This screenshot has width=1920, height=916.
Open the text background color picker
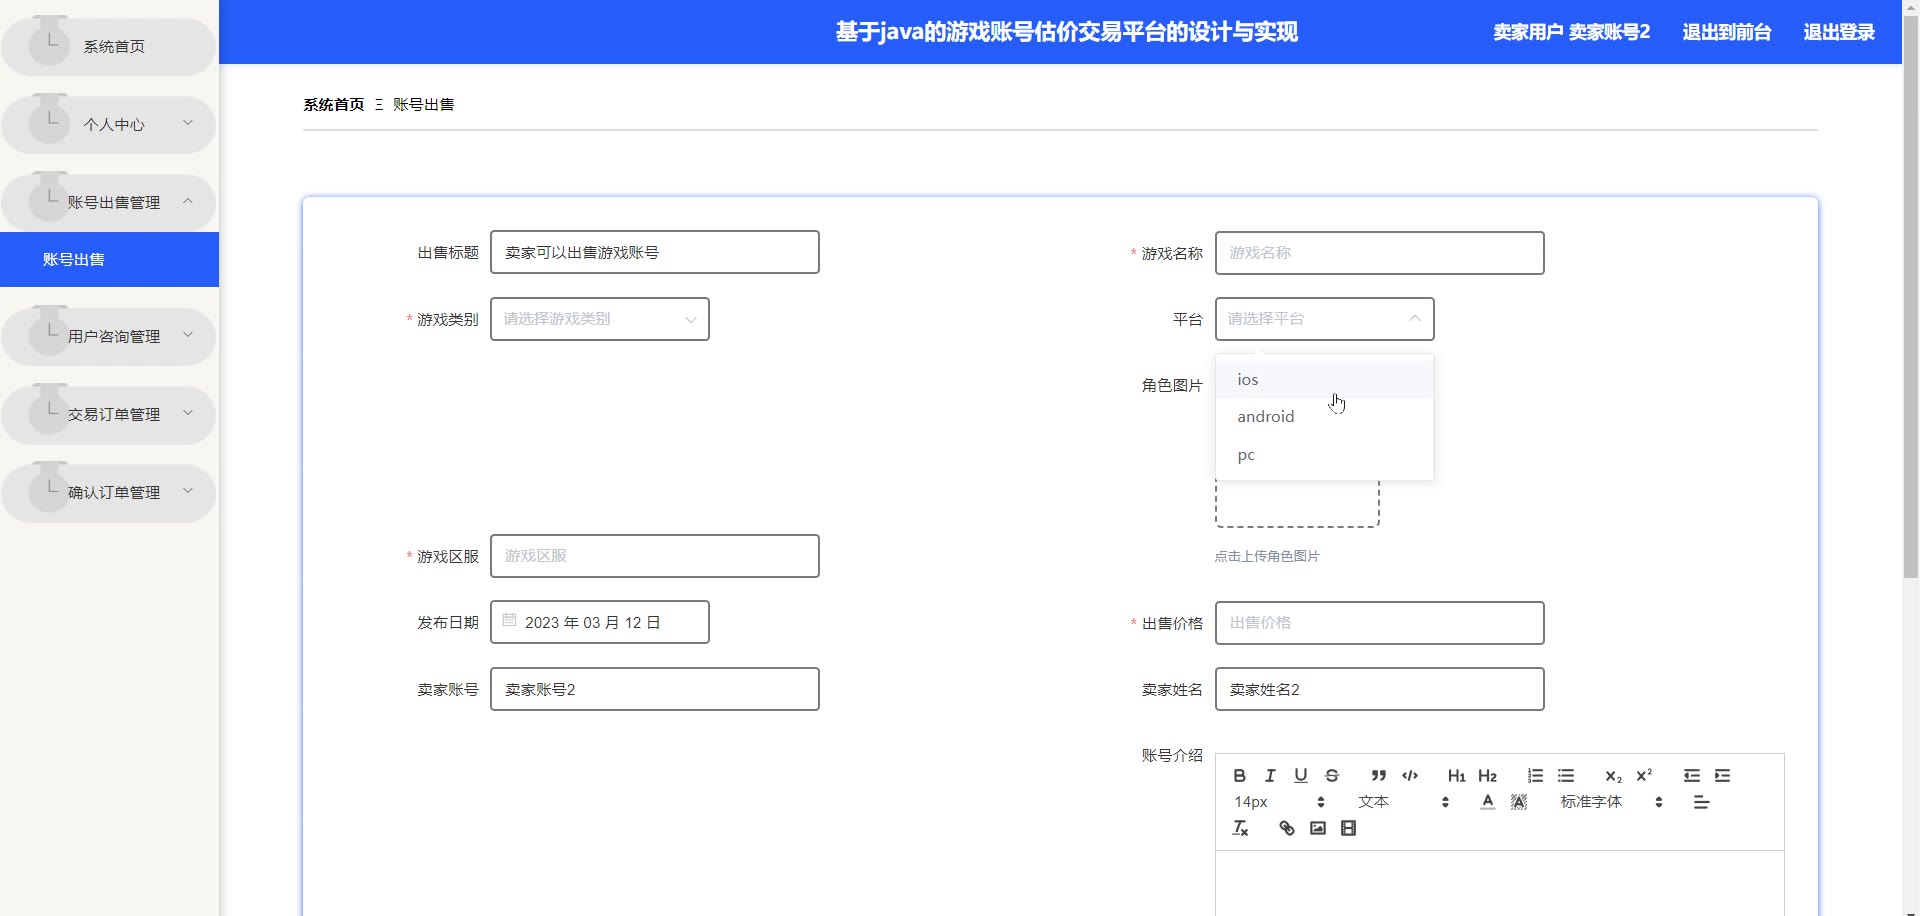(1519, 802)
